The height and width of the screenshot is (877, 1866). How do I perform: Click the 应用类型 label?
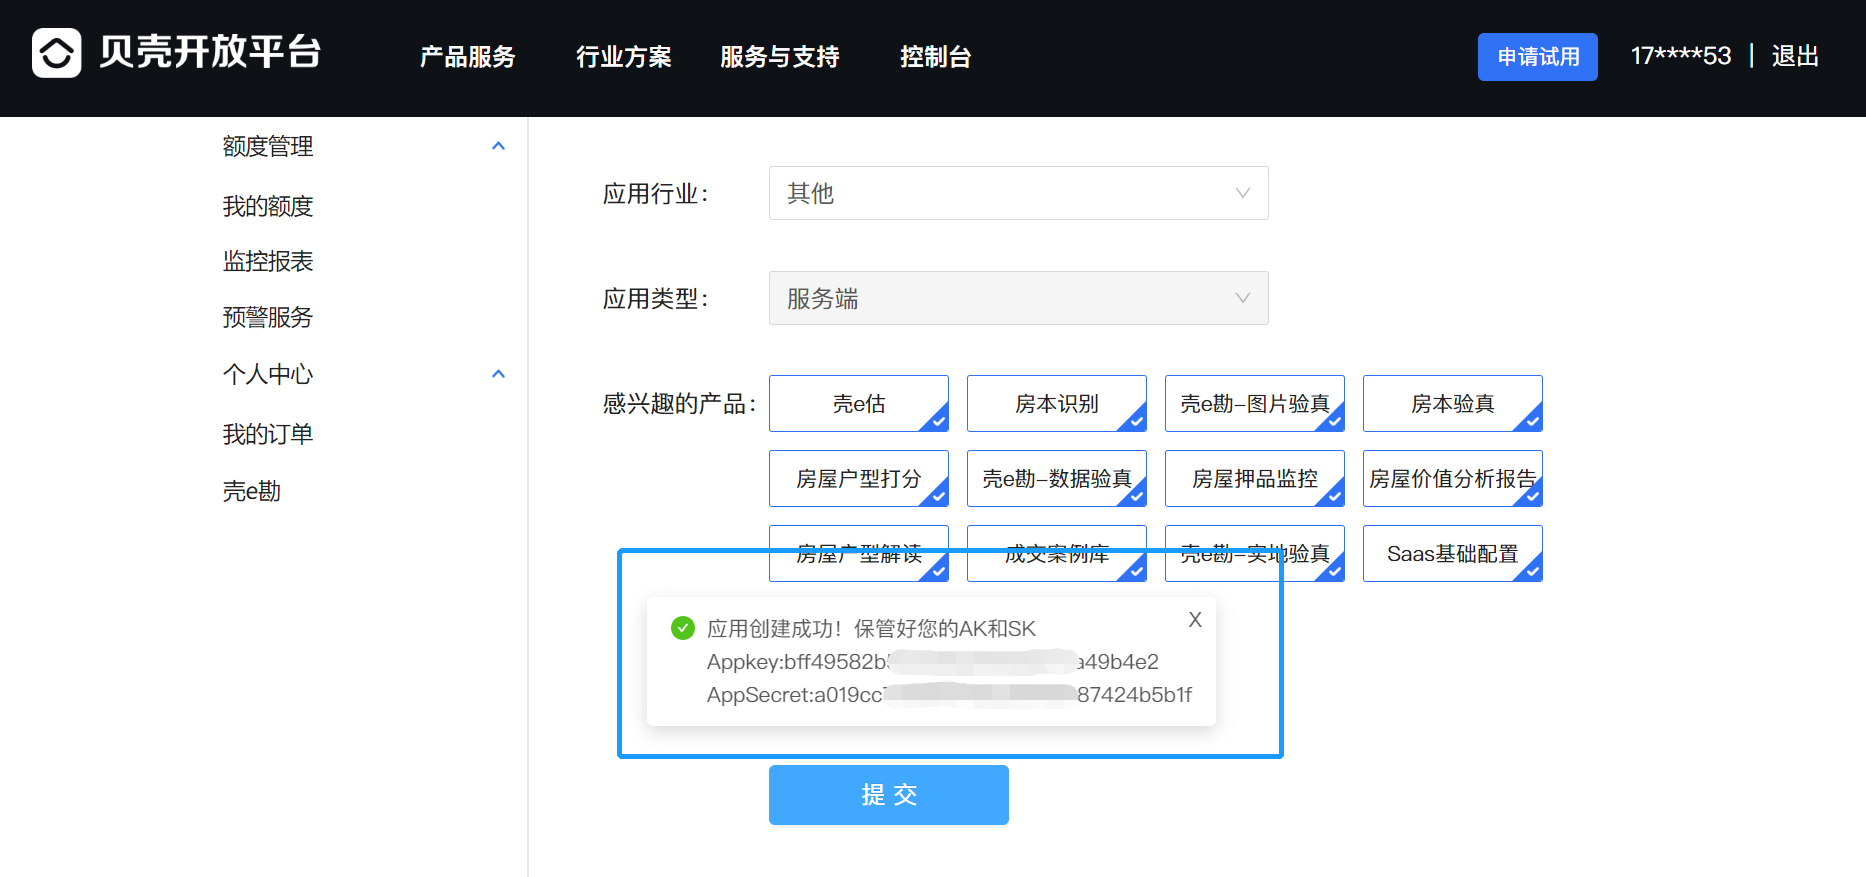pos(655,299)
